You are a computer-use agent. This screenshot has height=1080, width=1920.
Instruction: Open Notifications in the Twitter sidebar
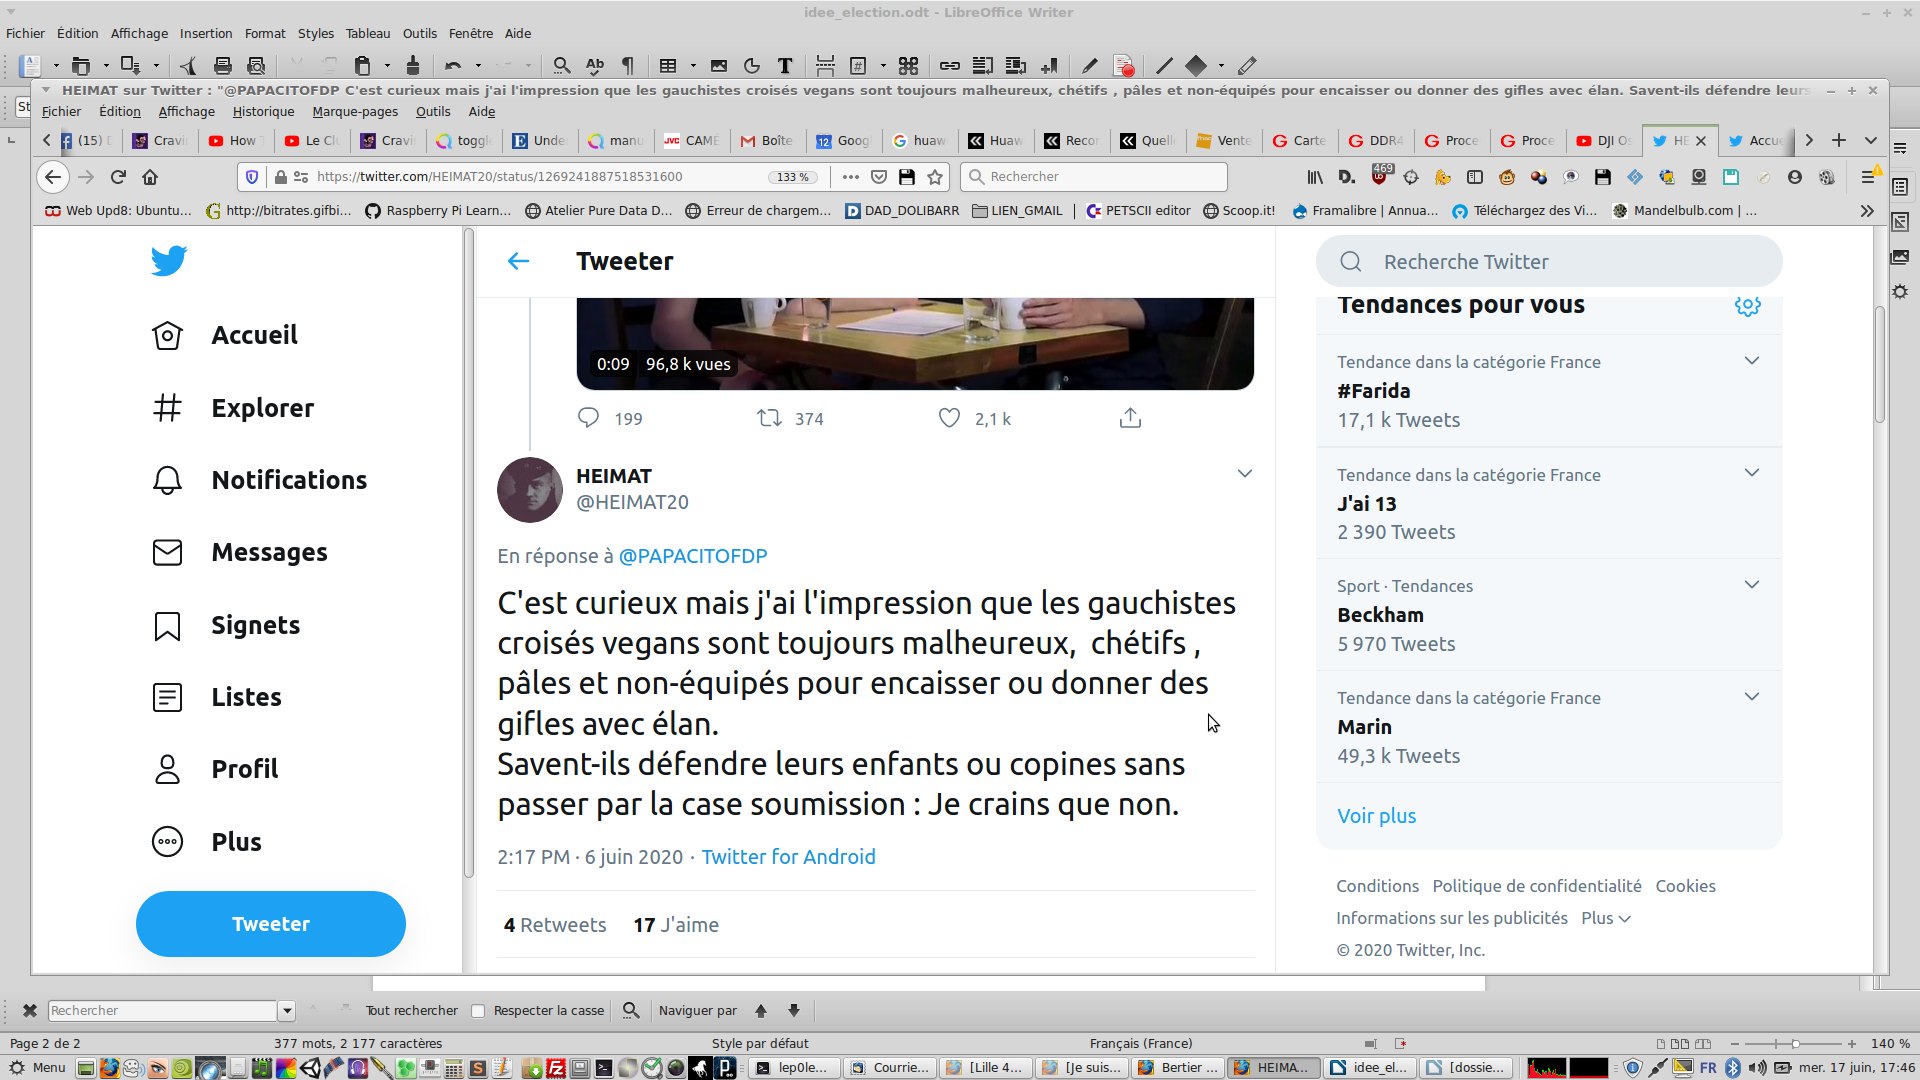coord(288,480)
